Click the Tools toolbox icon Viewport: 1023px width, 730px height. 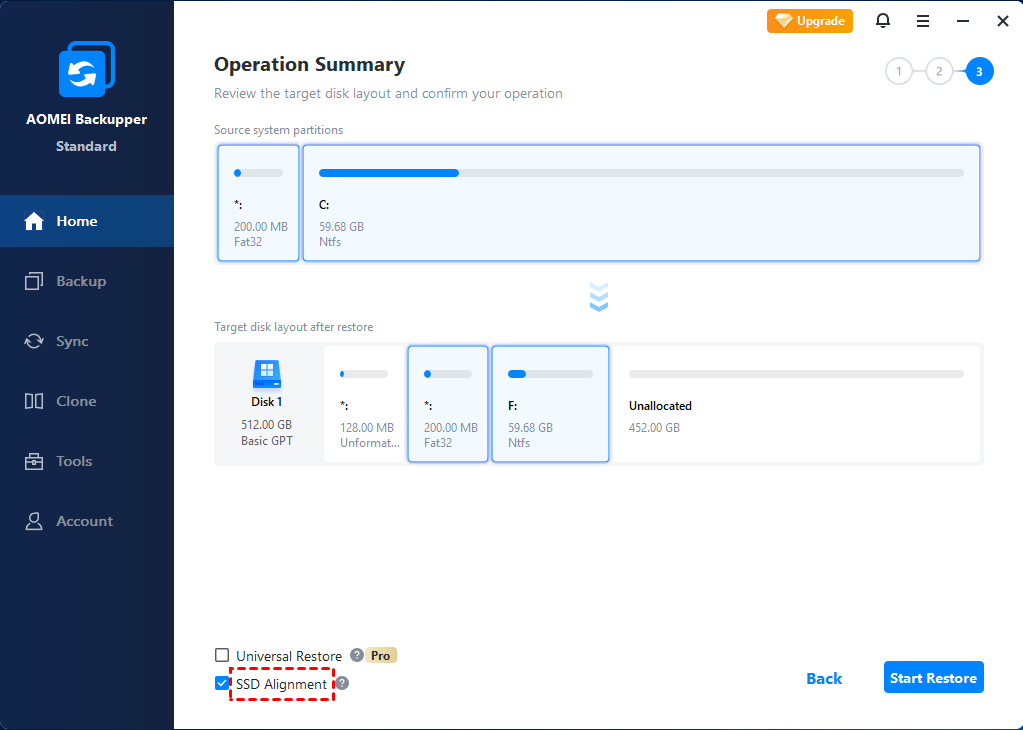[x=34, y=461]
